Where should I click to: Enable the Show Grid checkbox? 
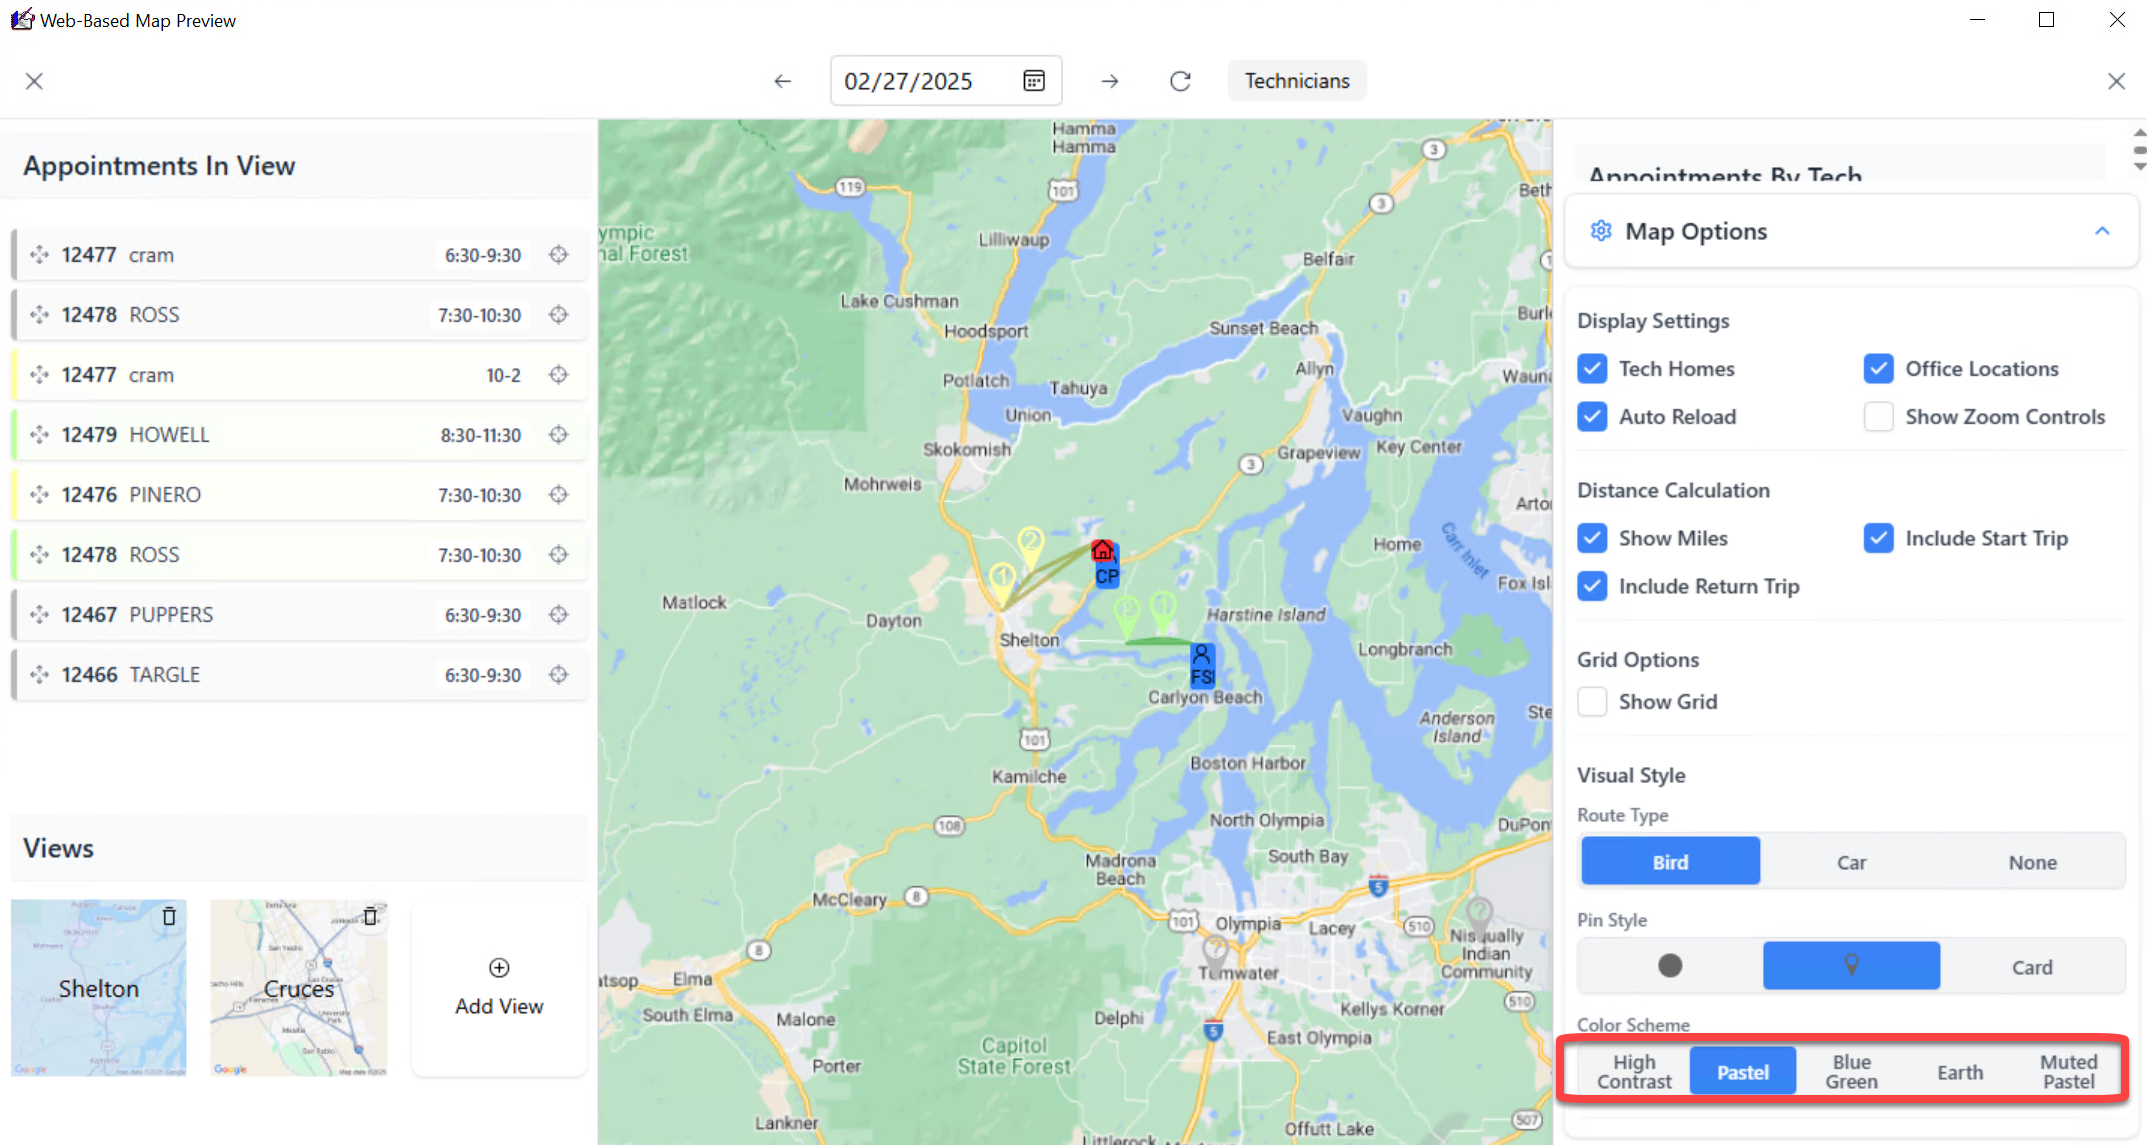(x=1592, y=702)
